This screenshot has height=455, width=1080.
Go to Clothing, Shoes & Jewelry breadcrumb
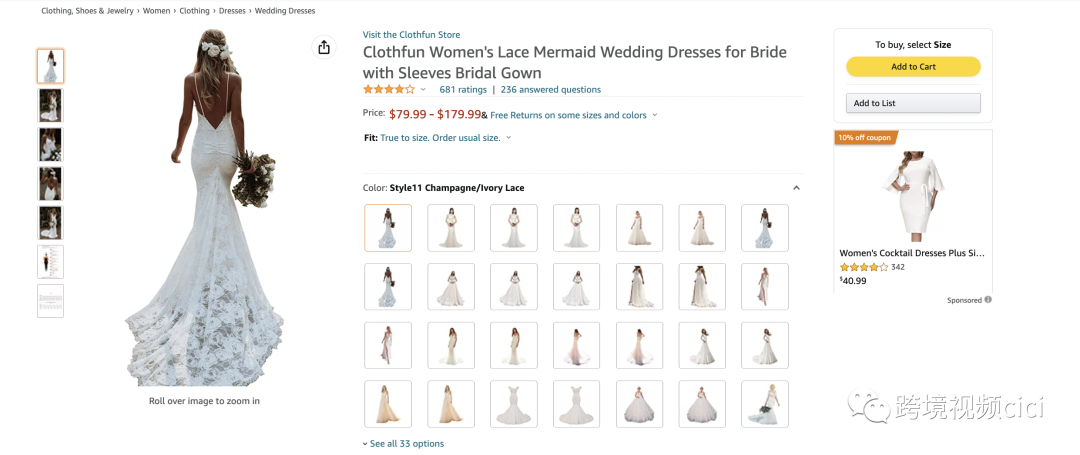(x=87, y=11)
